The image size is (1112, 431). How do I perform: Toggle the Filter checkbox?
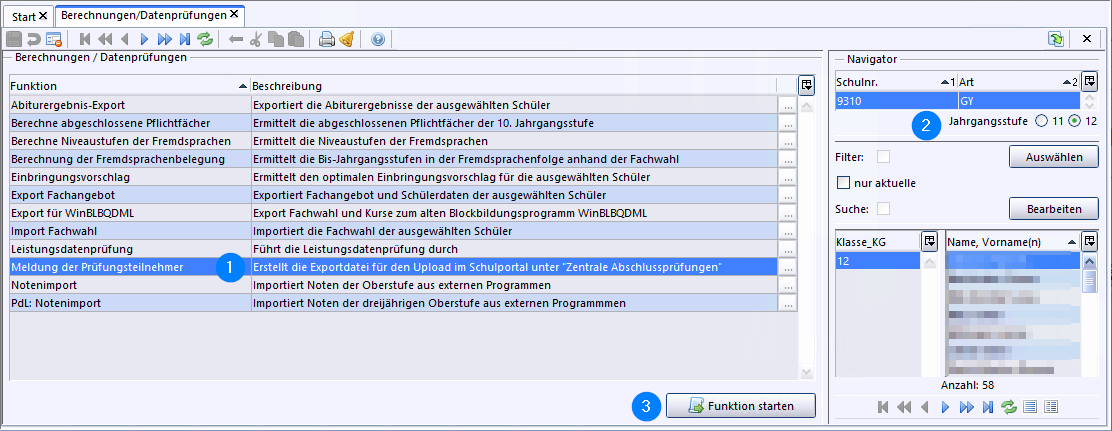[x=884, y=157]
